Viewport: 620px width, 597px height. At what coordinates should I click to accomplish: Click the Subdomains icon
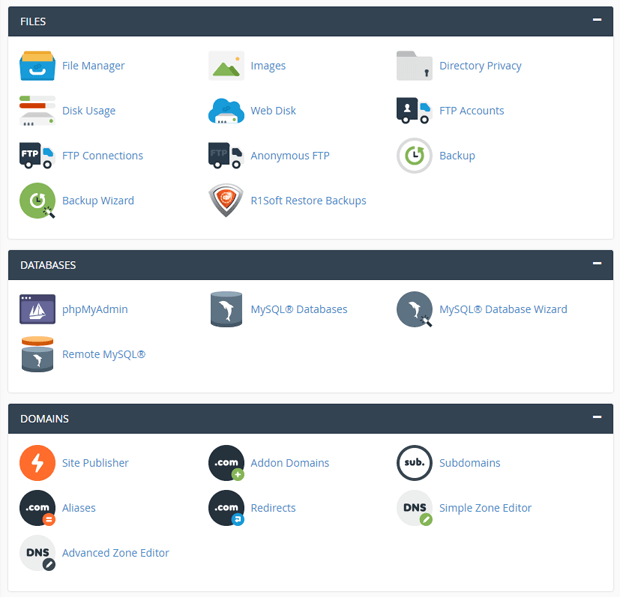(414, 463)
